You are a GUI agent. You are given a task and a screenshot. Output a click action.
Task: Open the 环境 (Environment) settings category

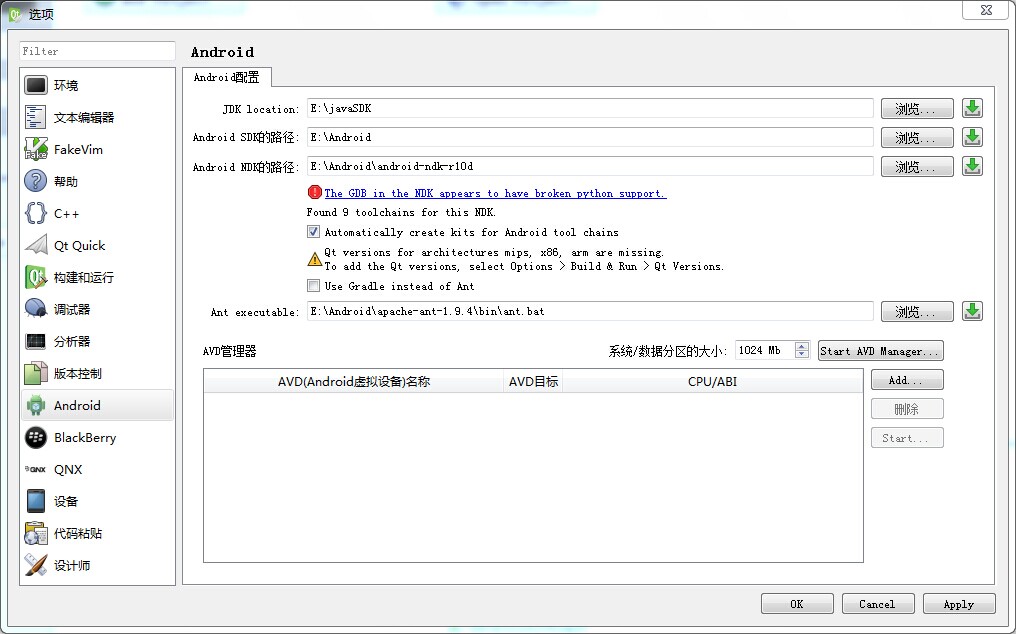[97, 85]
